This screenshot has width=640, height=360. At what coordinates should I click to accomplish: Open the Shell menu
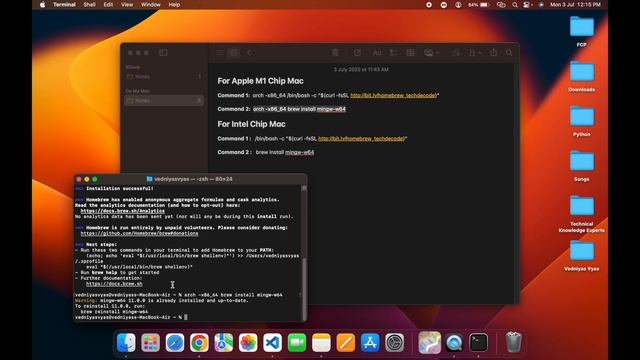89,5
